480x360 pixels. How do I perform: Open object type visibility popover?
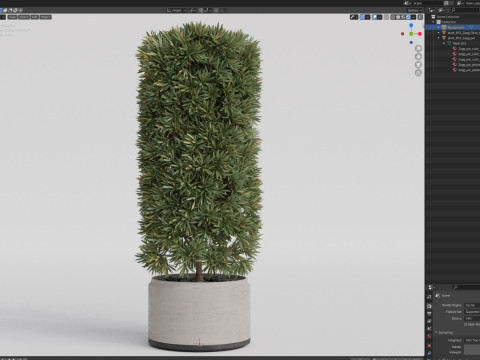tap(354, 17)
